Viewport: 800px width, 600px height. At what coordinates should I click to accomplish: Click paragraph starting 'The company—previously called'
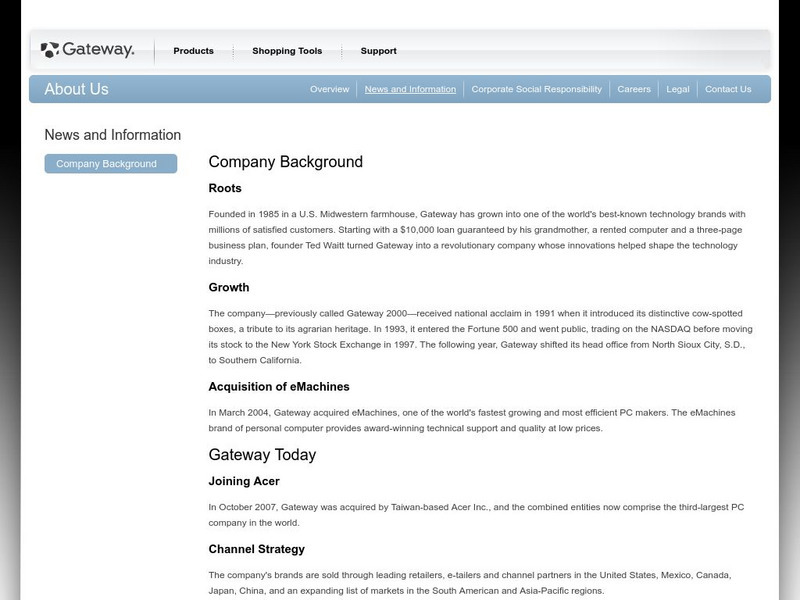click(480, 337)
